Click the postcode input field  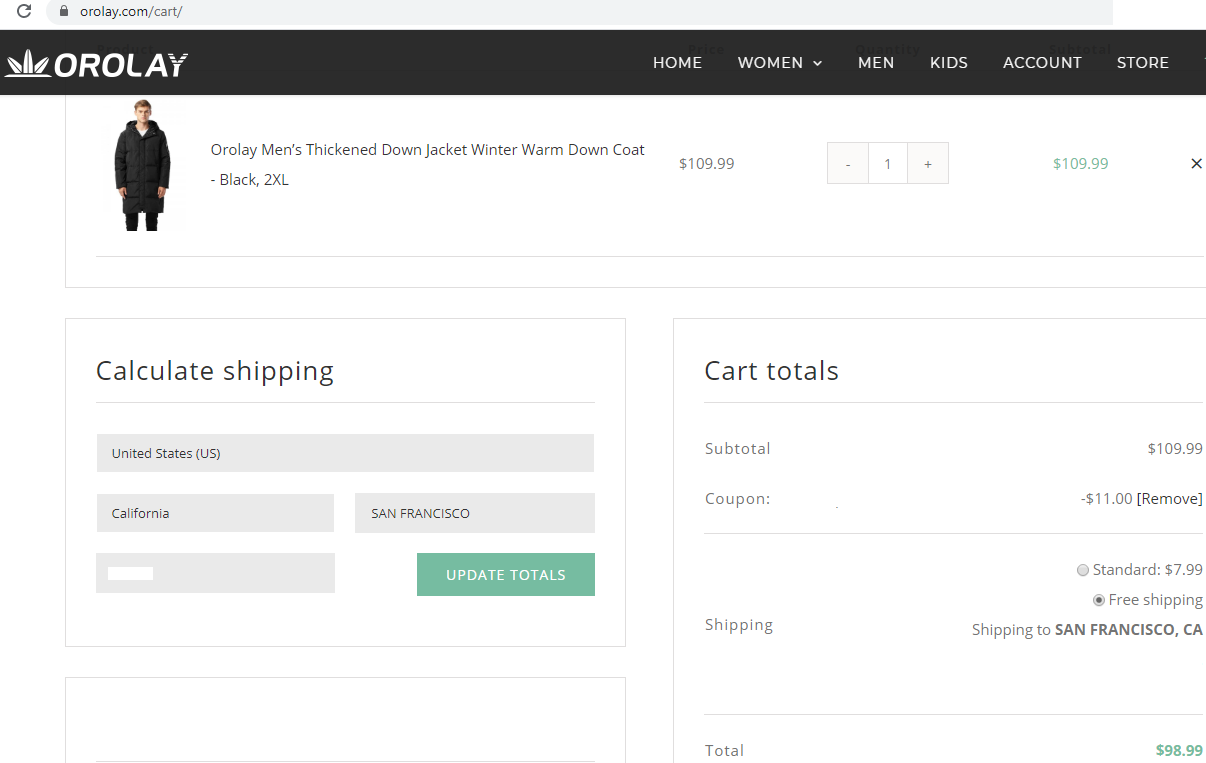(x=215, y=573)
